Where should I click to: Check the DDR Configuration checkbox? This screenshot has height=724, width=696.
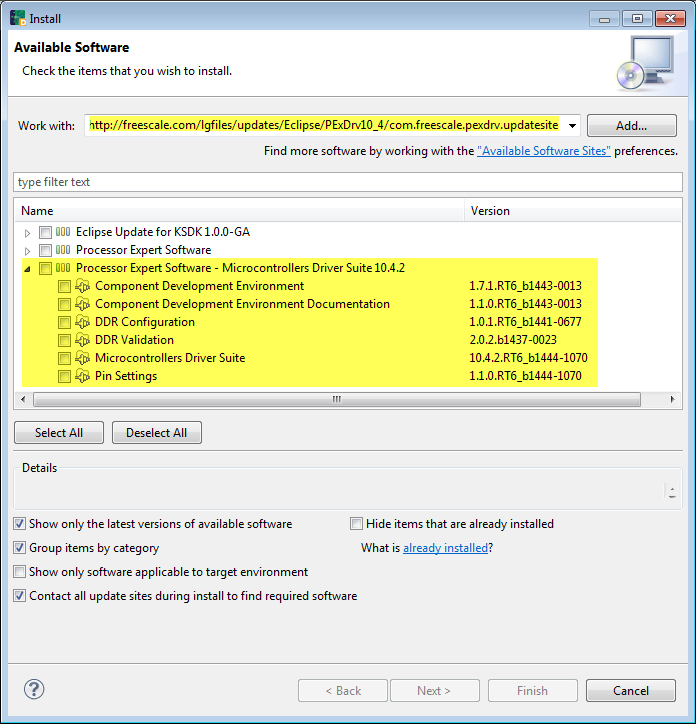point(64,322)
